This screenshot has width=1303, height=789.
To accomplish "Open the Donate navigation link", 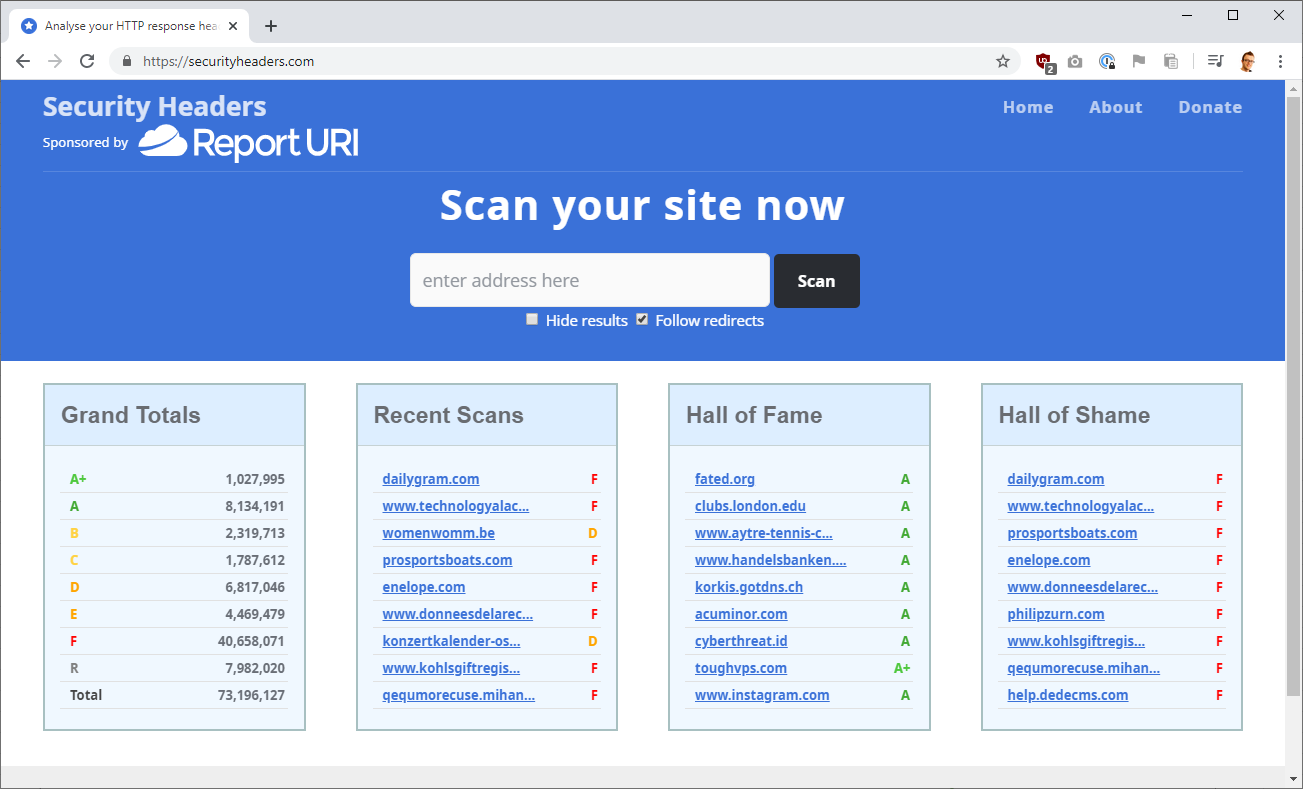I will pos(1210,107).
